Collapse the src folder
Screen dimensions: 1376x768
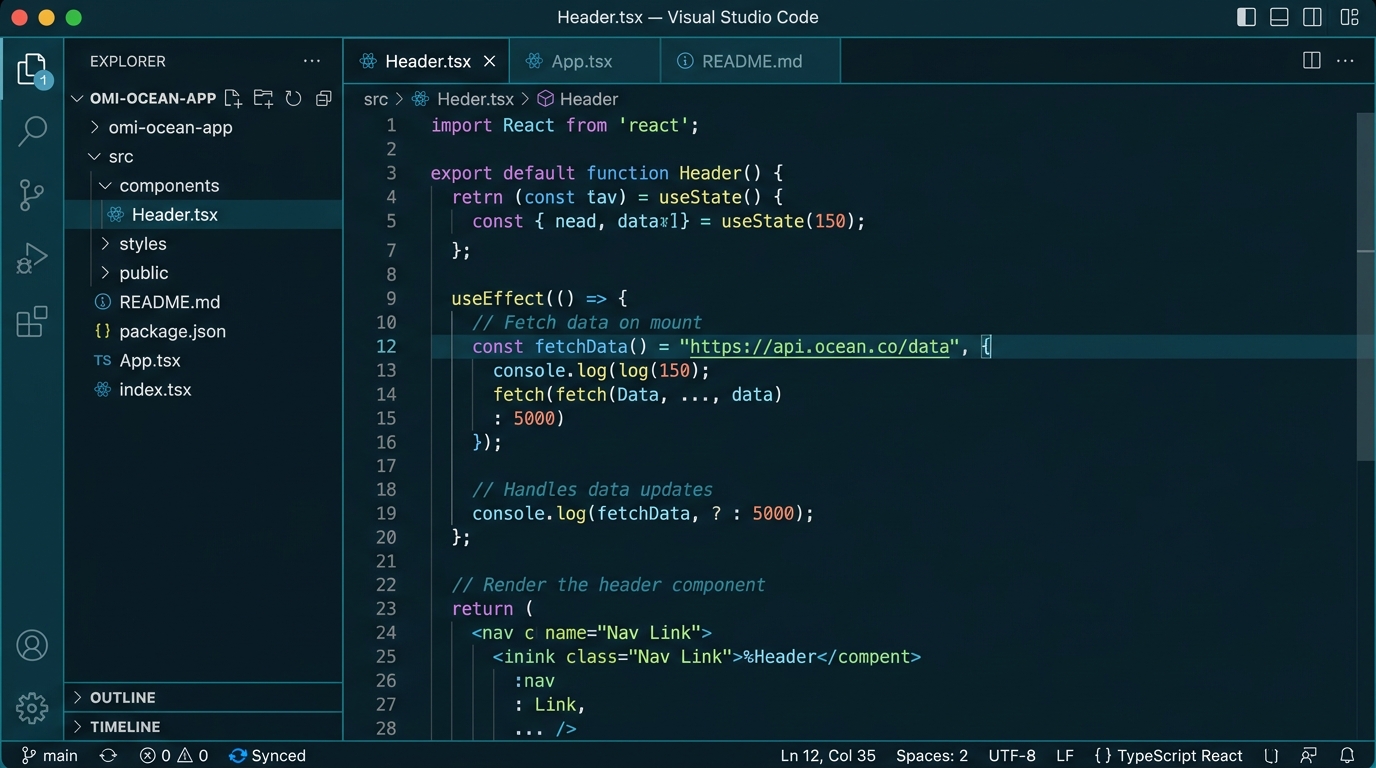point(94,156)
